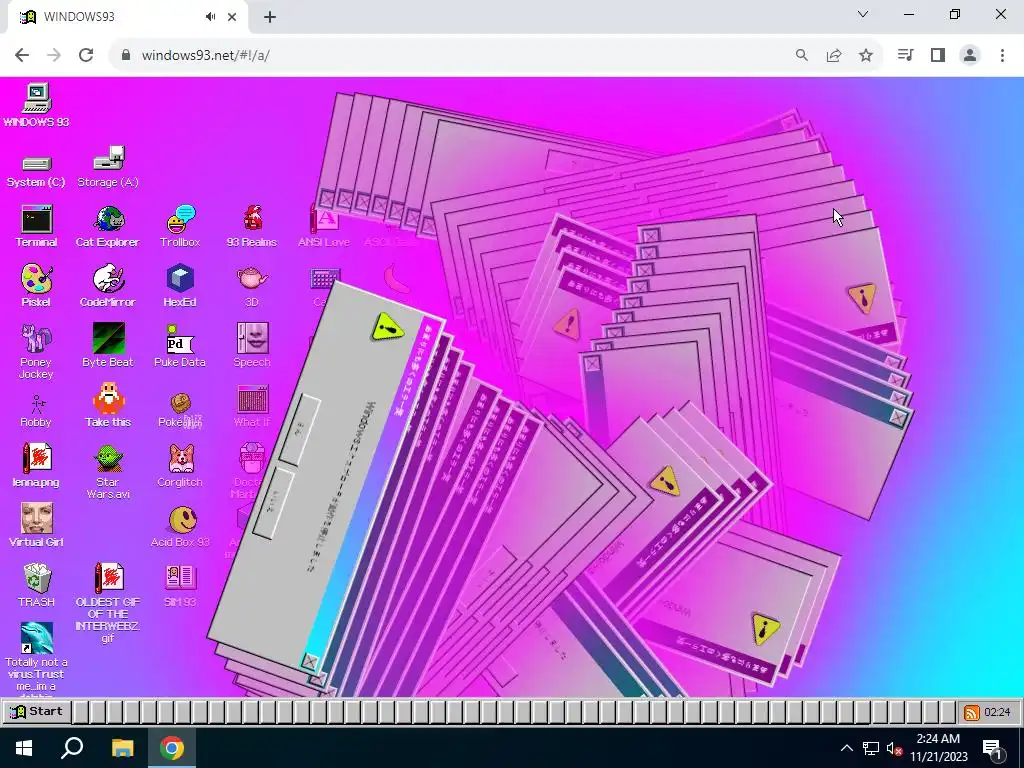Screen dimensions: 1024x768
Task: Open Windows taskbar search
Action: tap(72, 748)
